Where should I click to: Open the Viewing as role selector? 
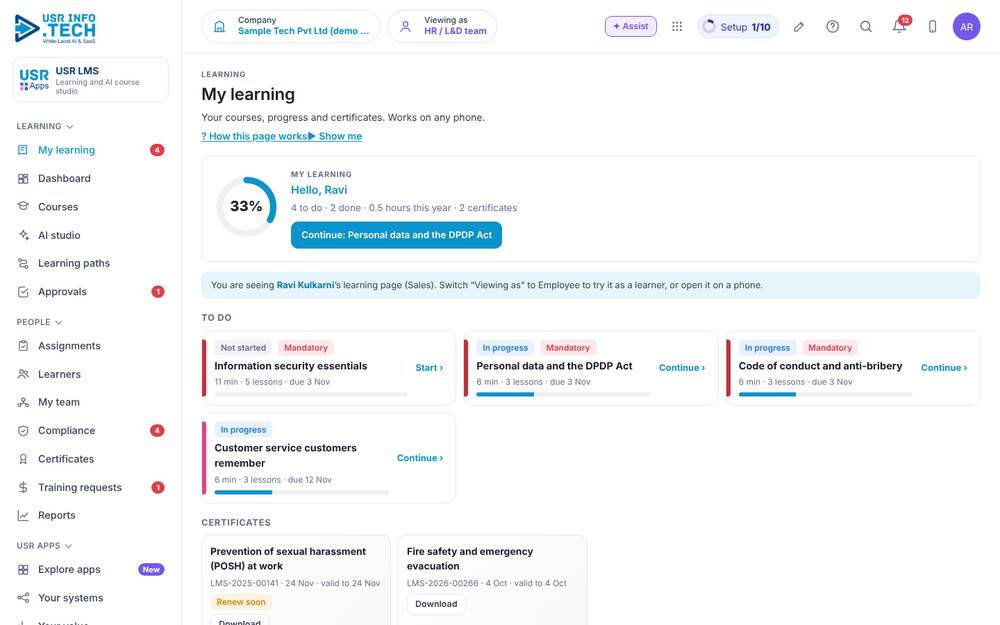tap(442, 26)
